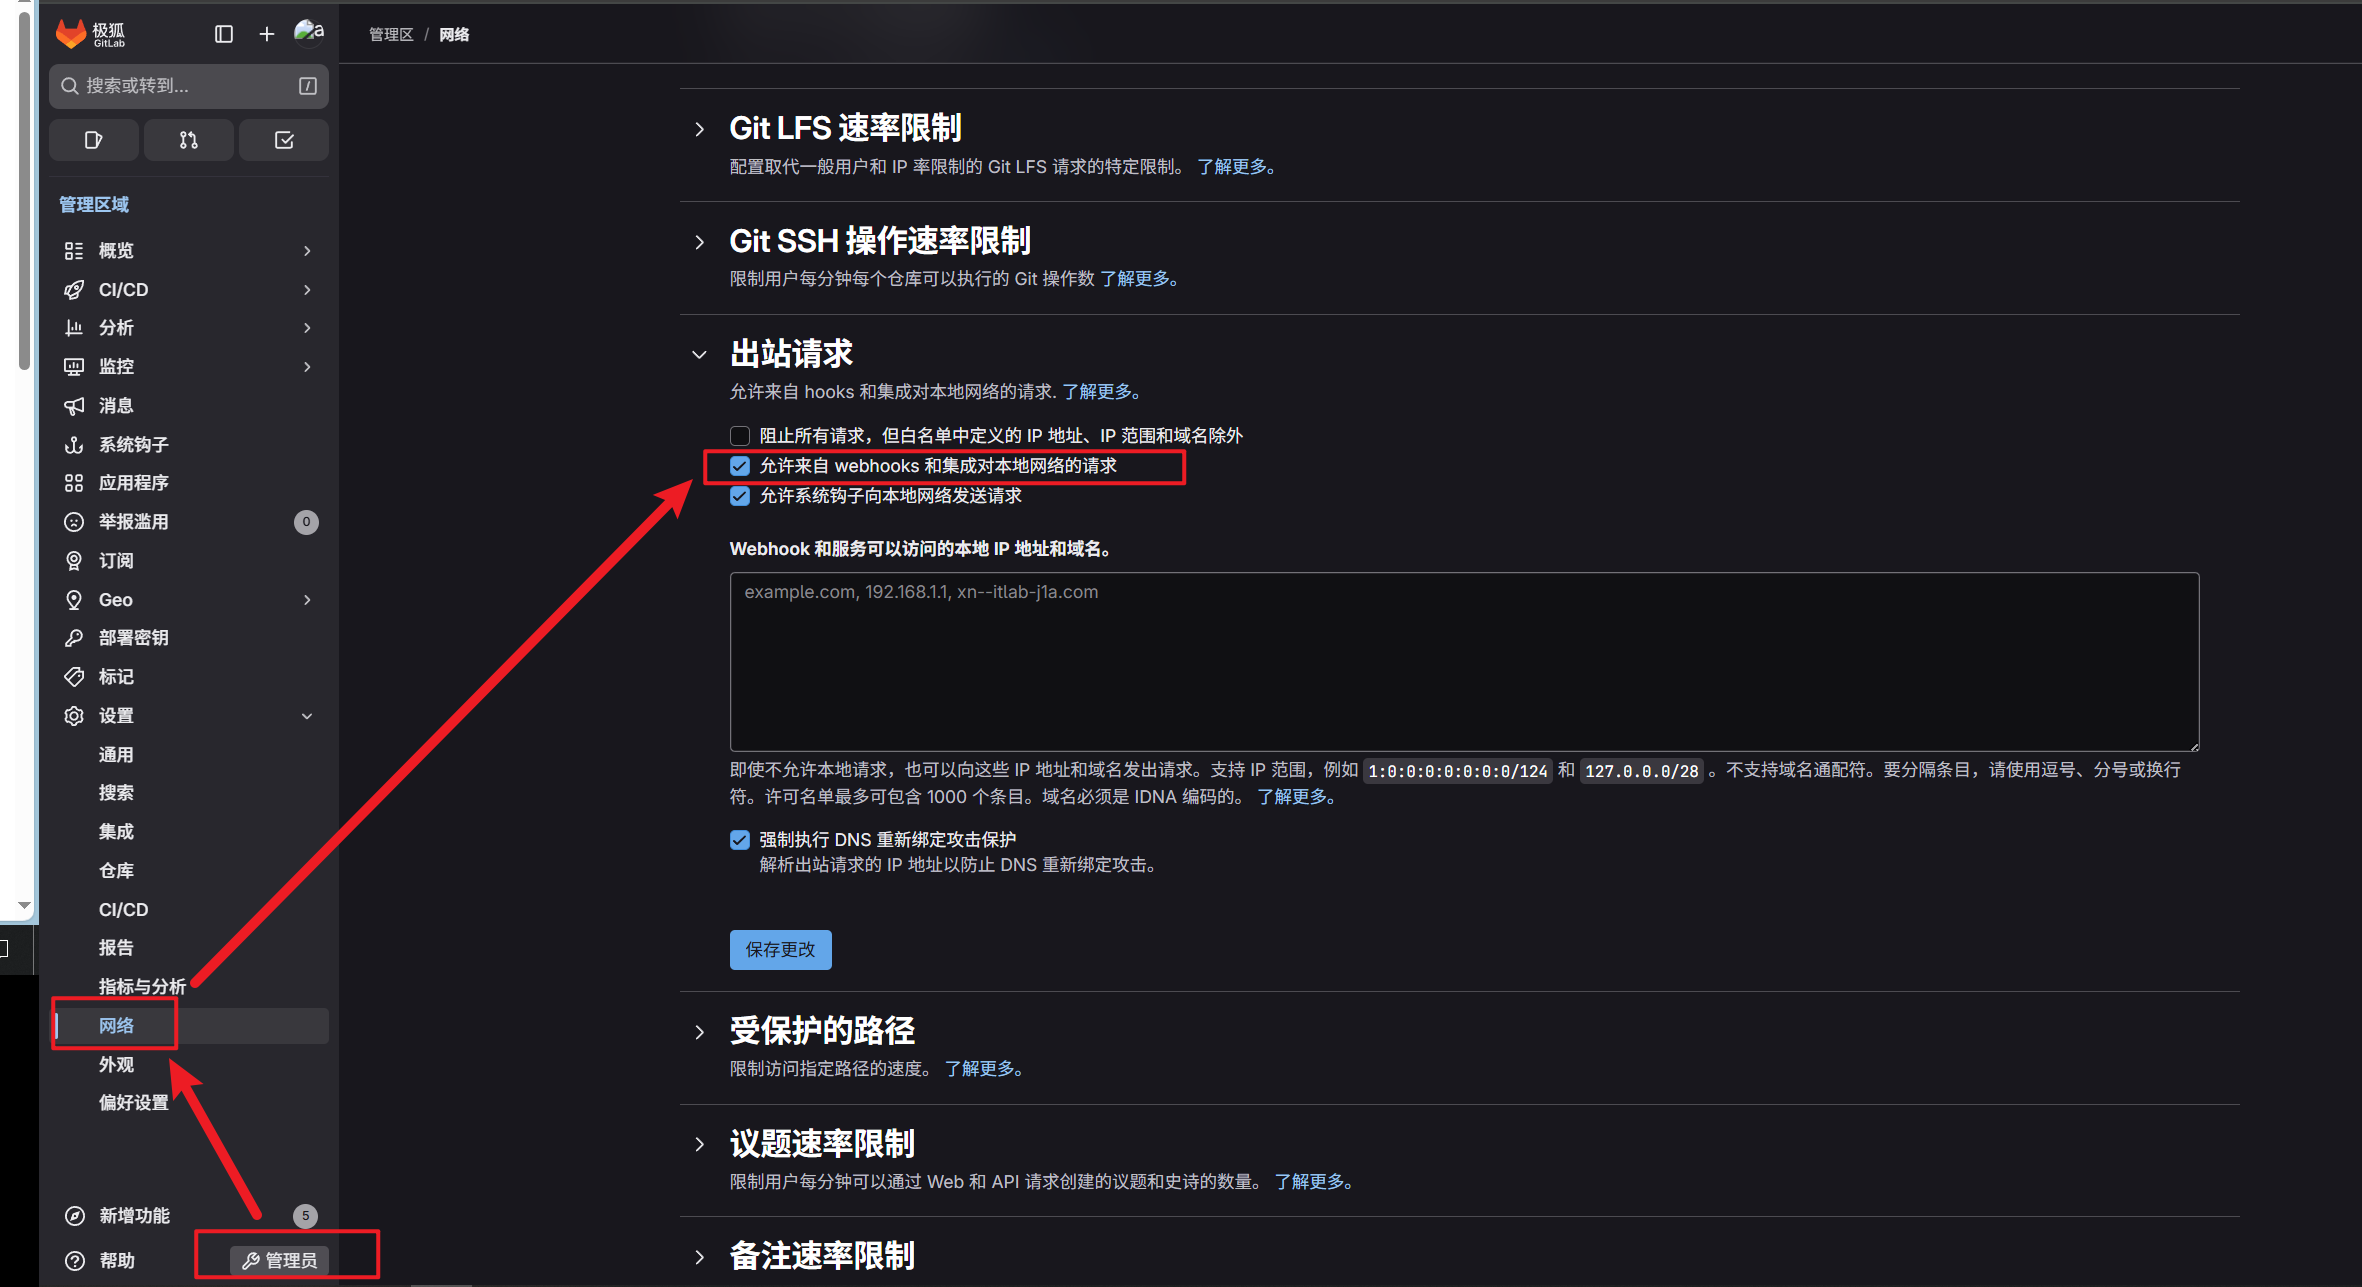Toggle the sidebar collapse icon

click(x=224, y=34)
